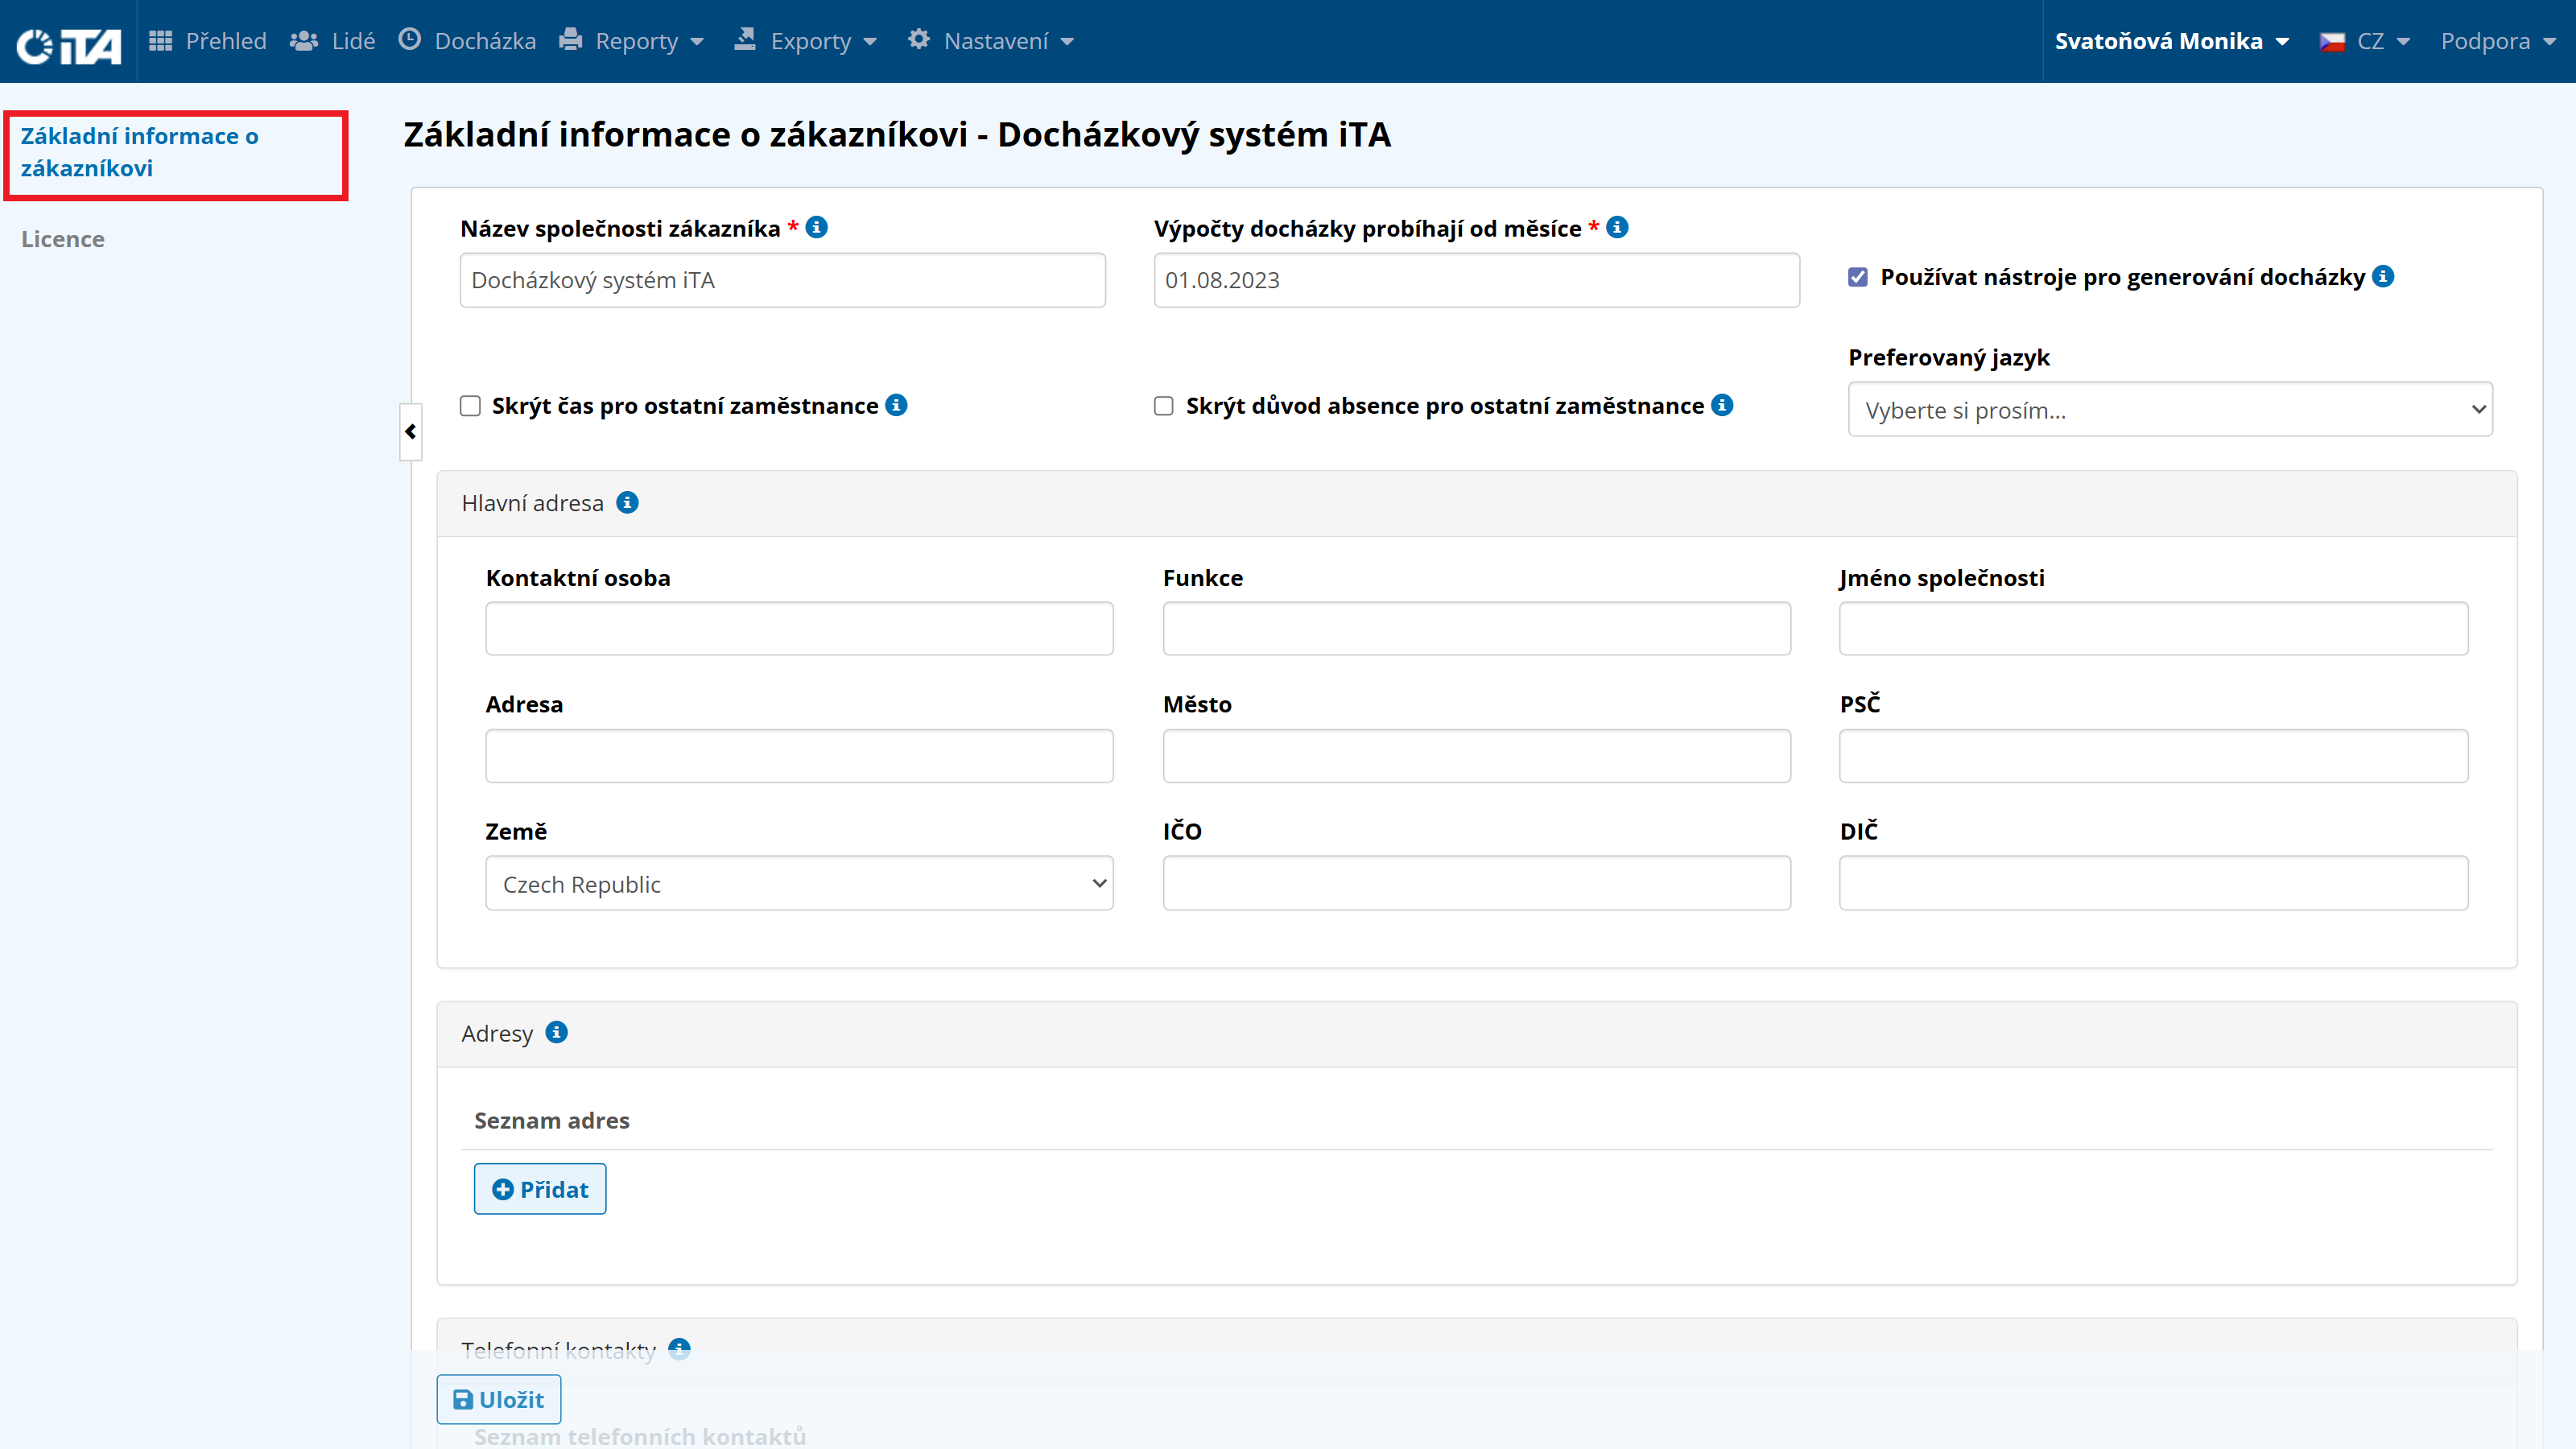This screenshot has width=2576, height=1449.
Task: Click the Adresa input field
Action: 799,756
